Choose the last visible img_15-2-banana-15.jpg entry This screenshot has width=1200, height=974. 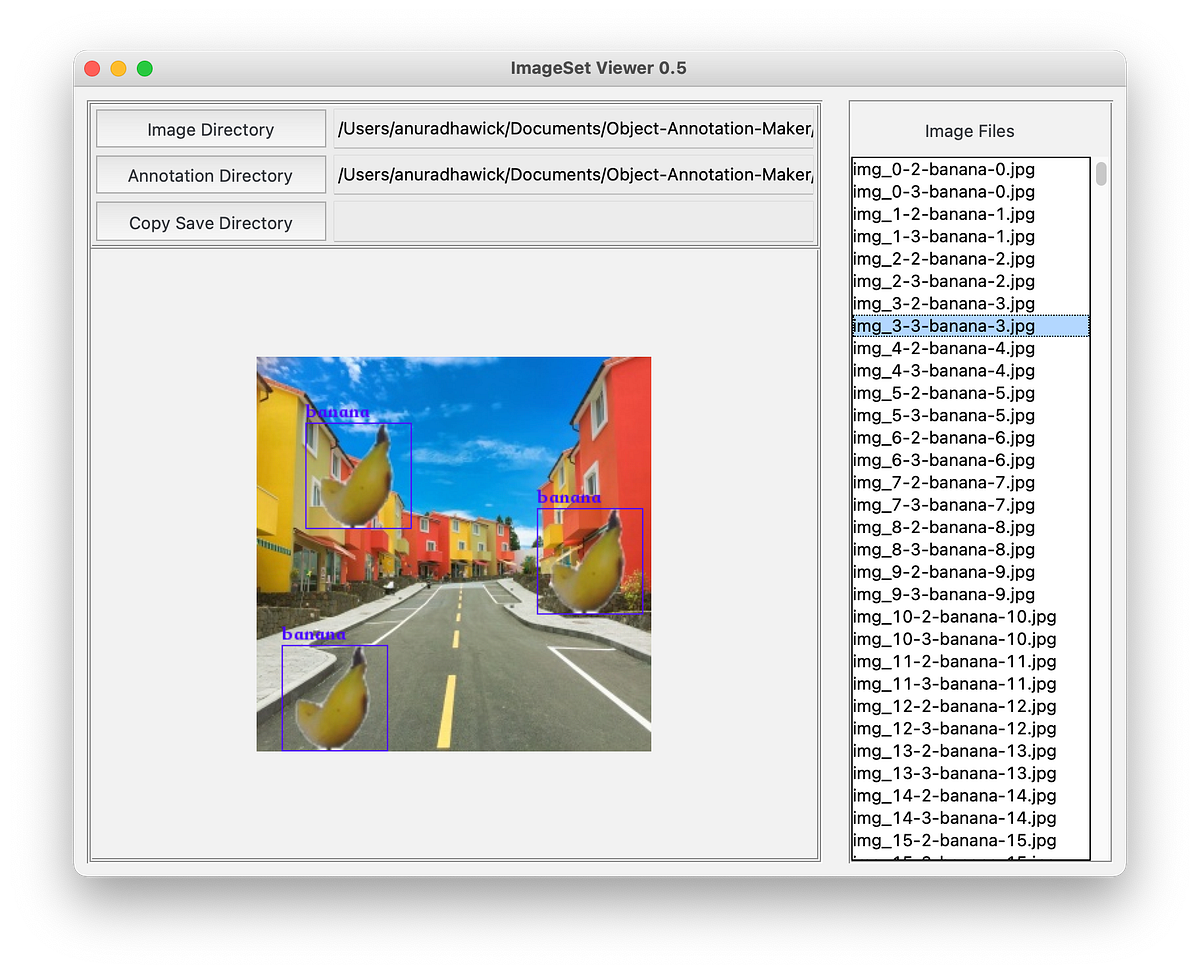pyautogui.click(x=953, y=840)
